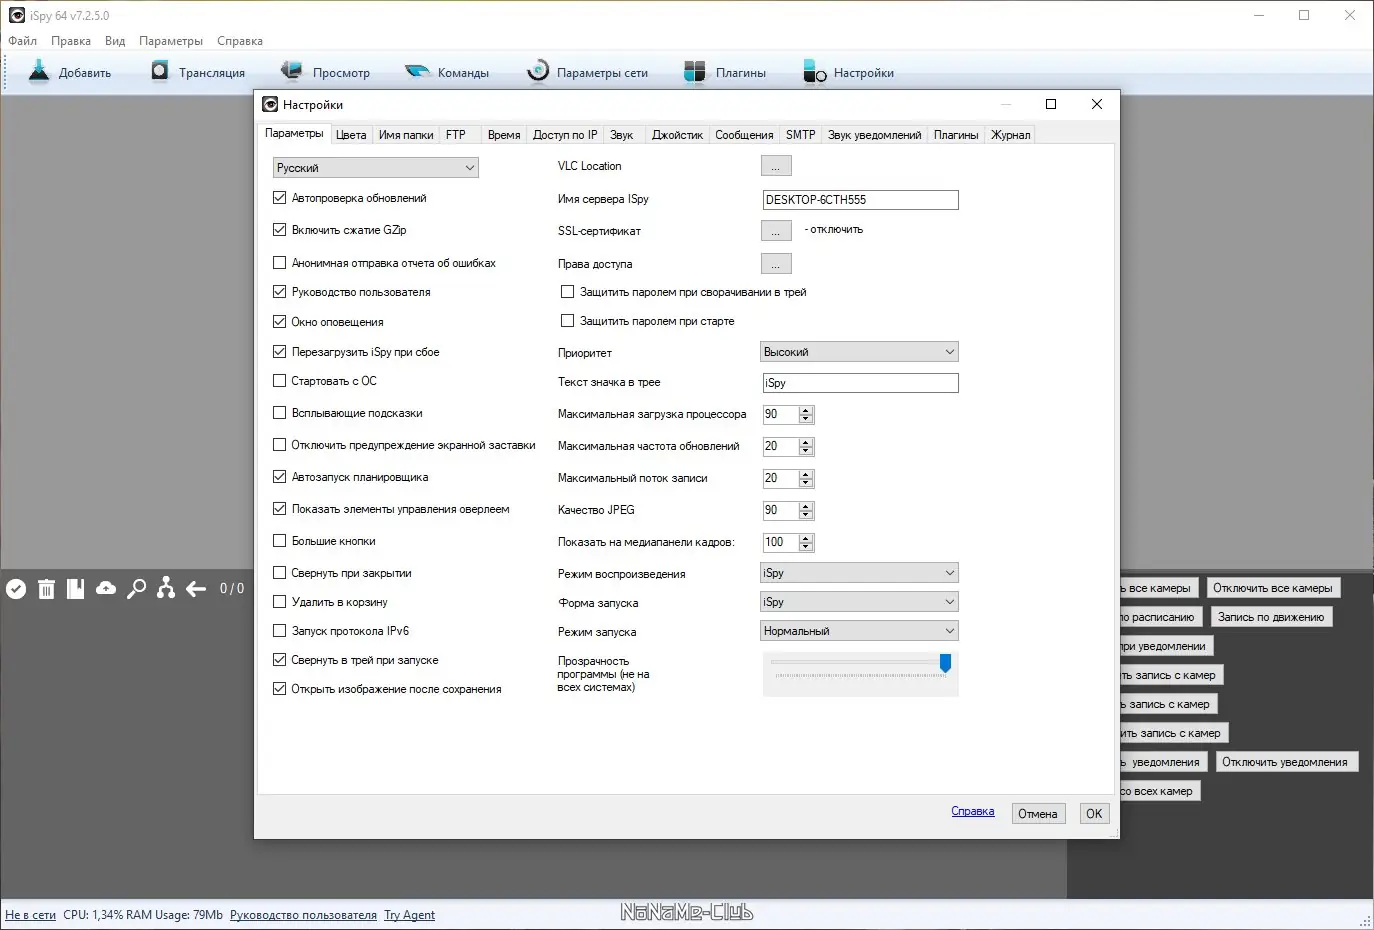The image size is (1374, 930).
Task: Click Отключить все камеры button
Action: pyautogui.click(x=1273, y=588)
